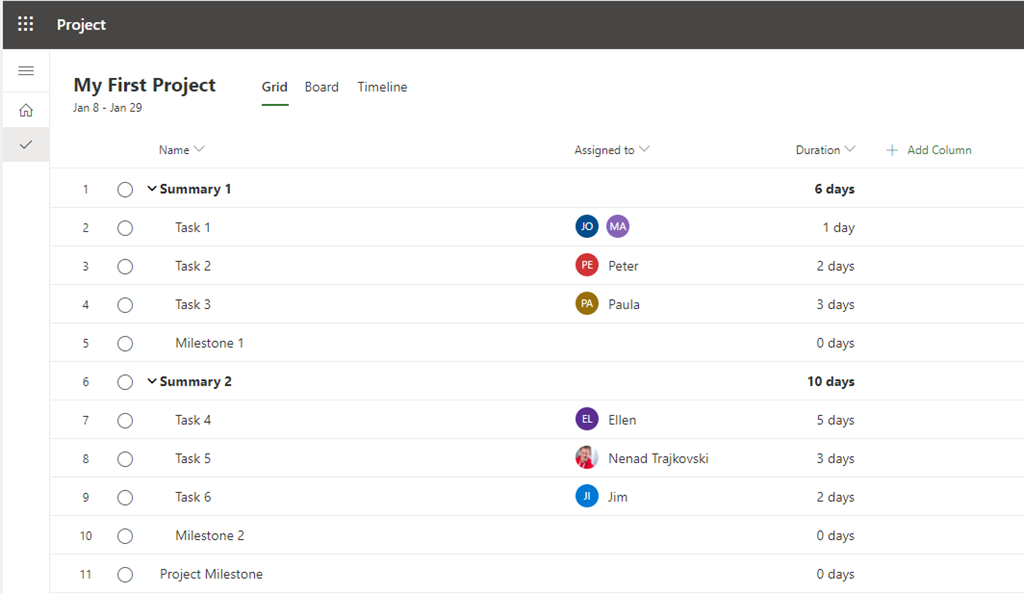Switch to the Board tab
The width and height of the screenshot is (1024, 594).
click(x=321, y=87)
